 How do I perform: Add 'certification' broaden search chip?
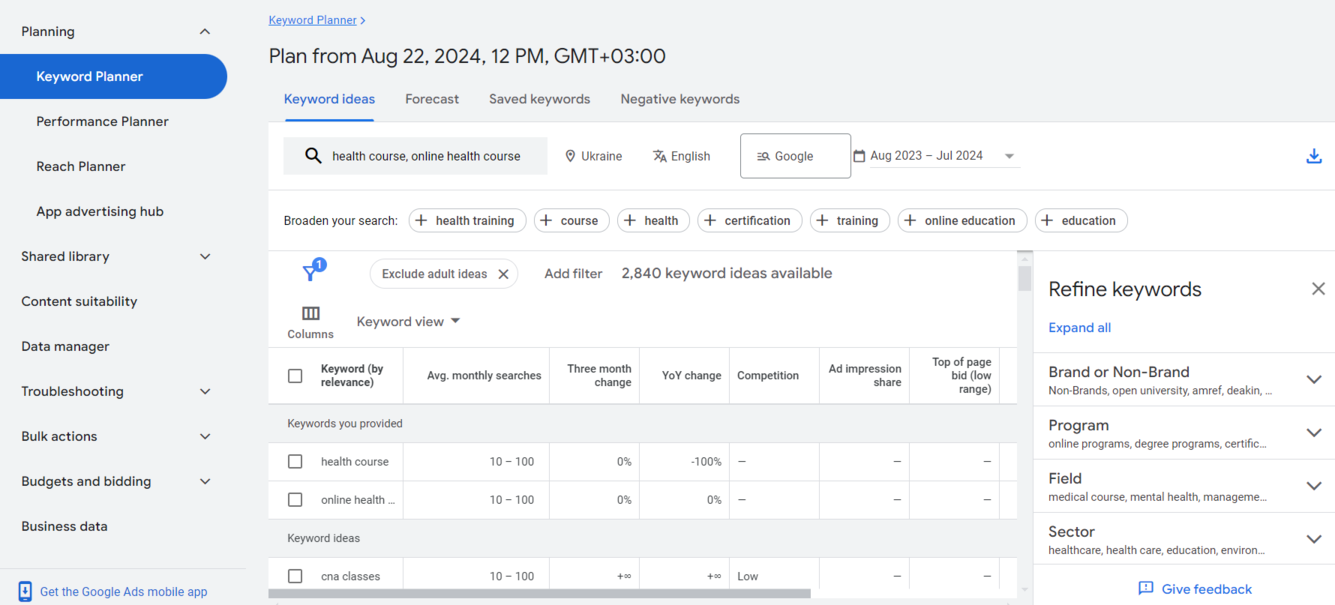click(x=750, y=221)
